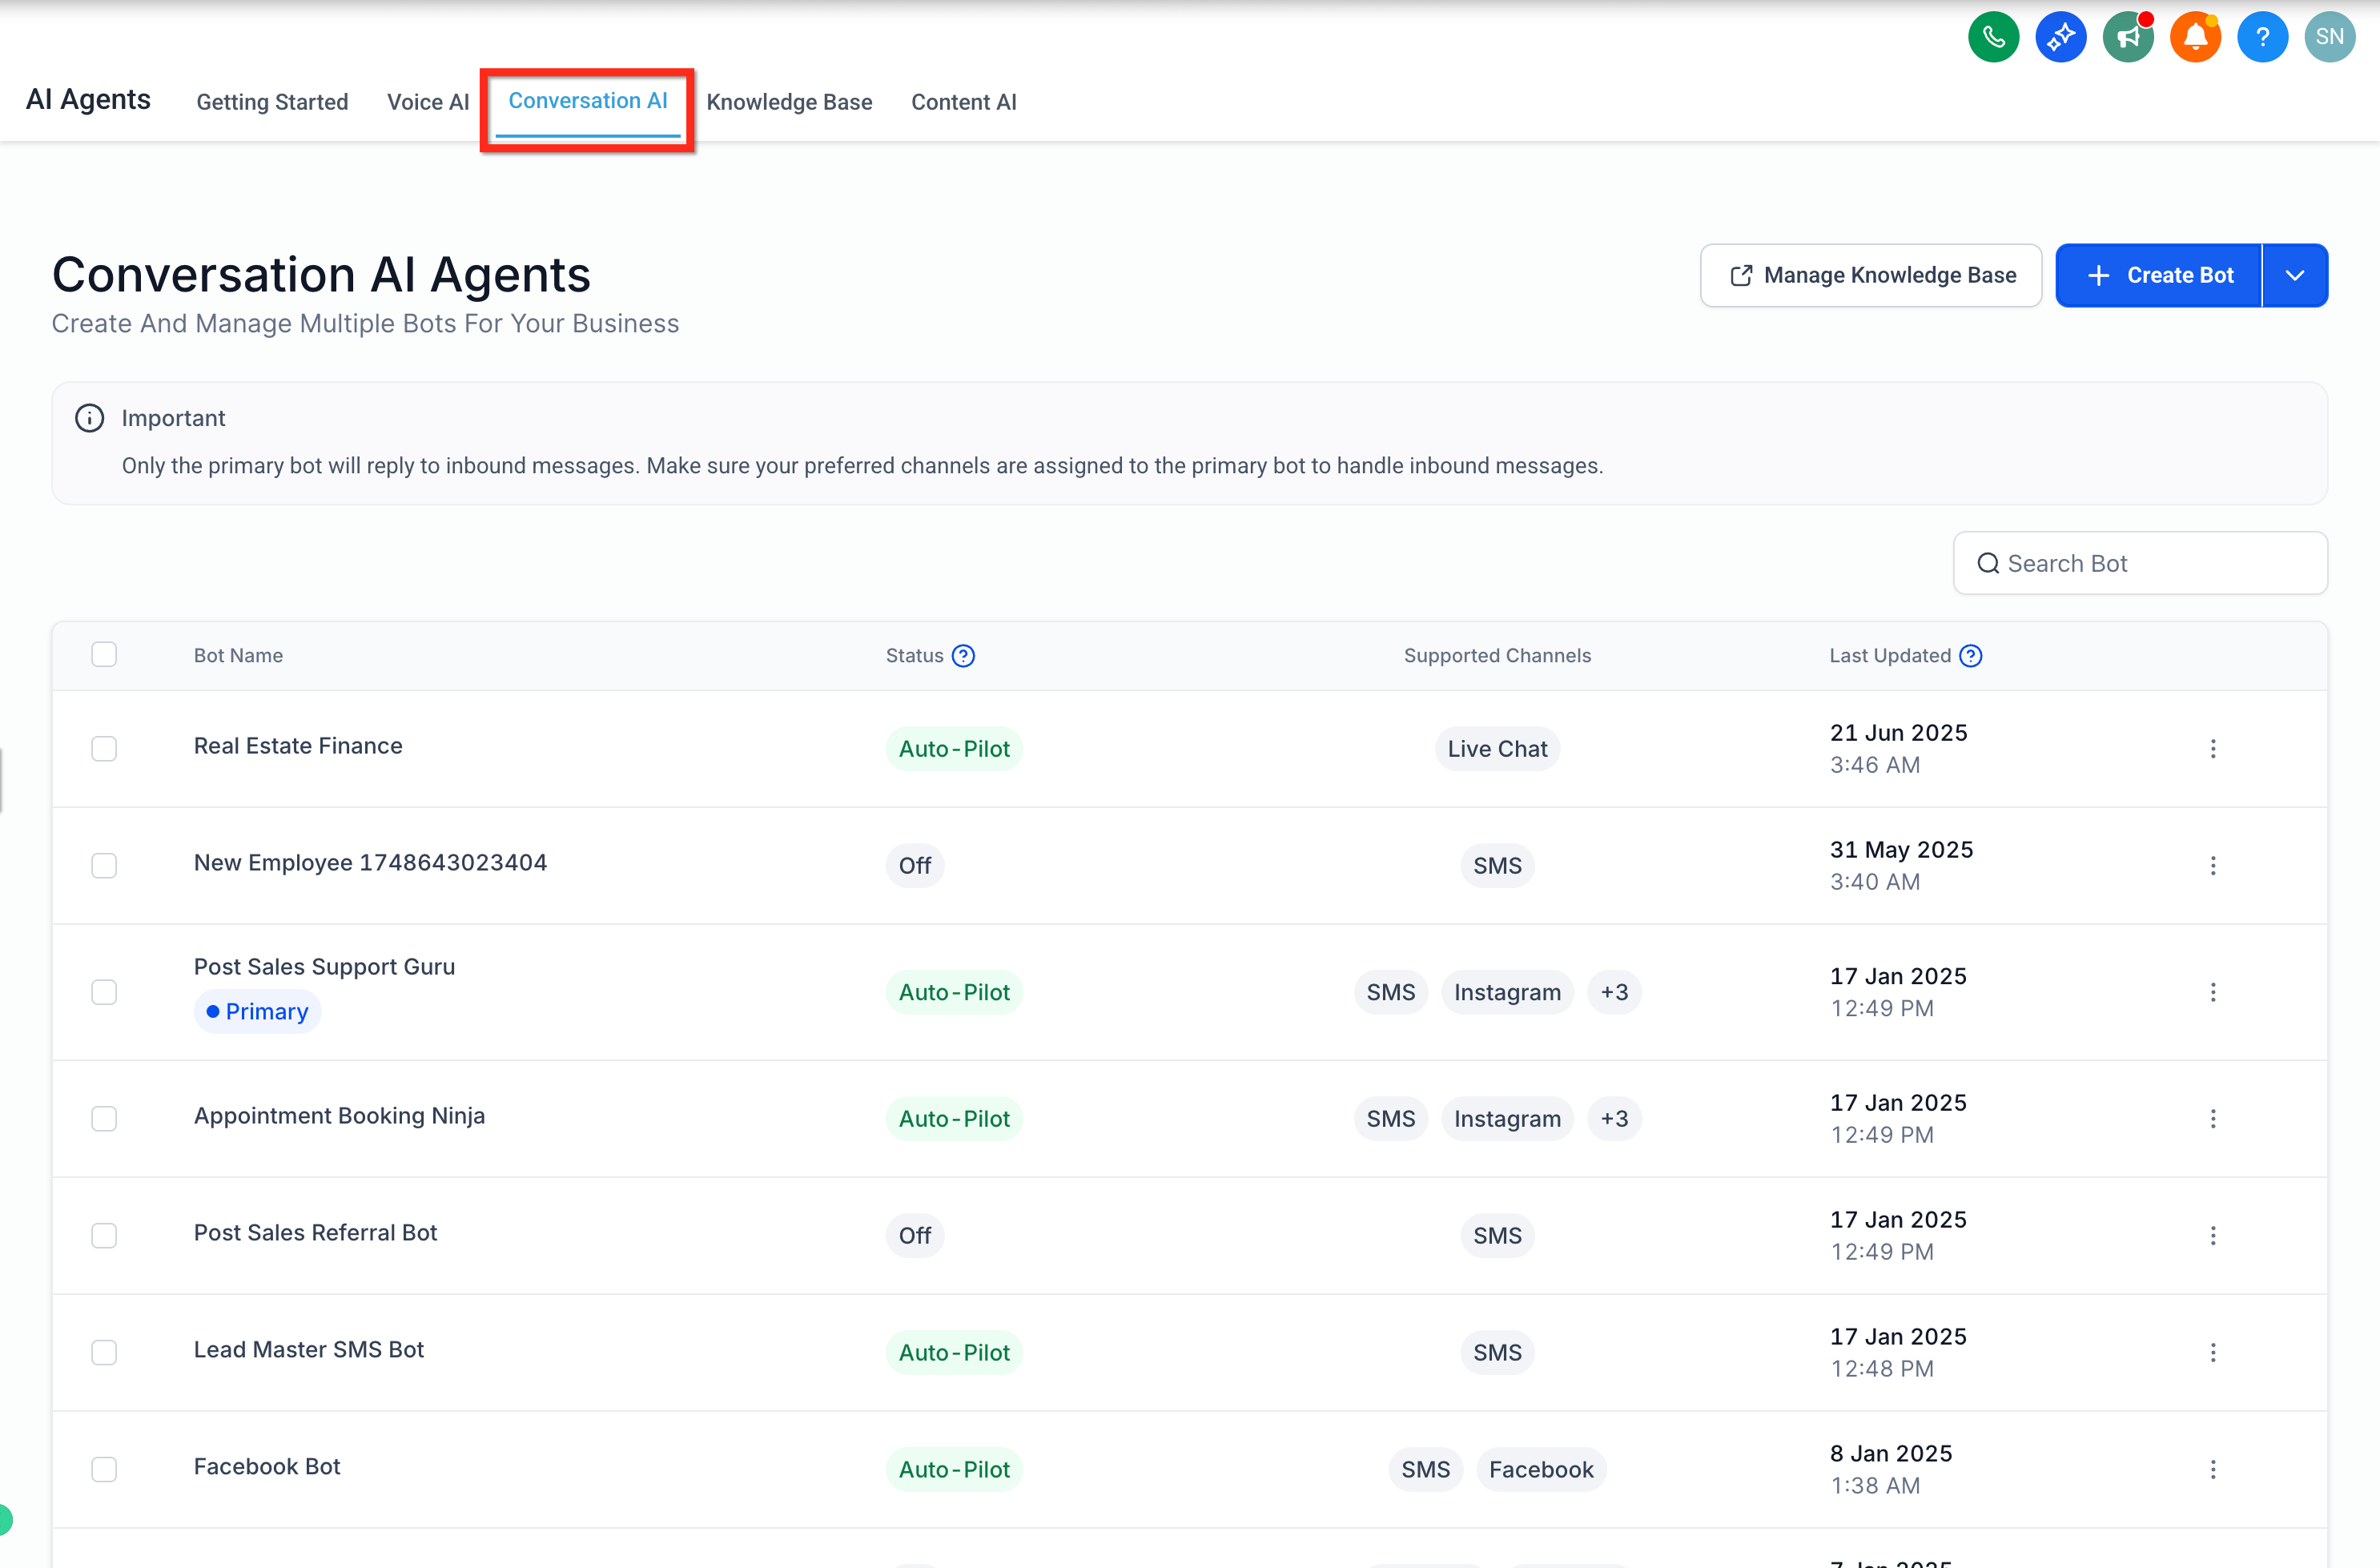Click the Auto-Pilot status of Real Estate Finance
The width and height of the screenshot is (2380, 1568).
click(954, 749)
